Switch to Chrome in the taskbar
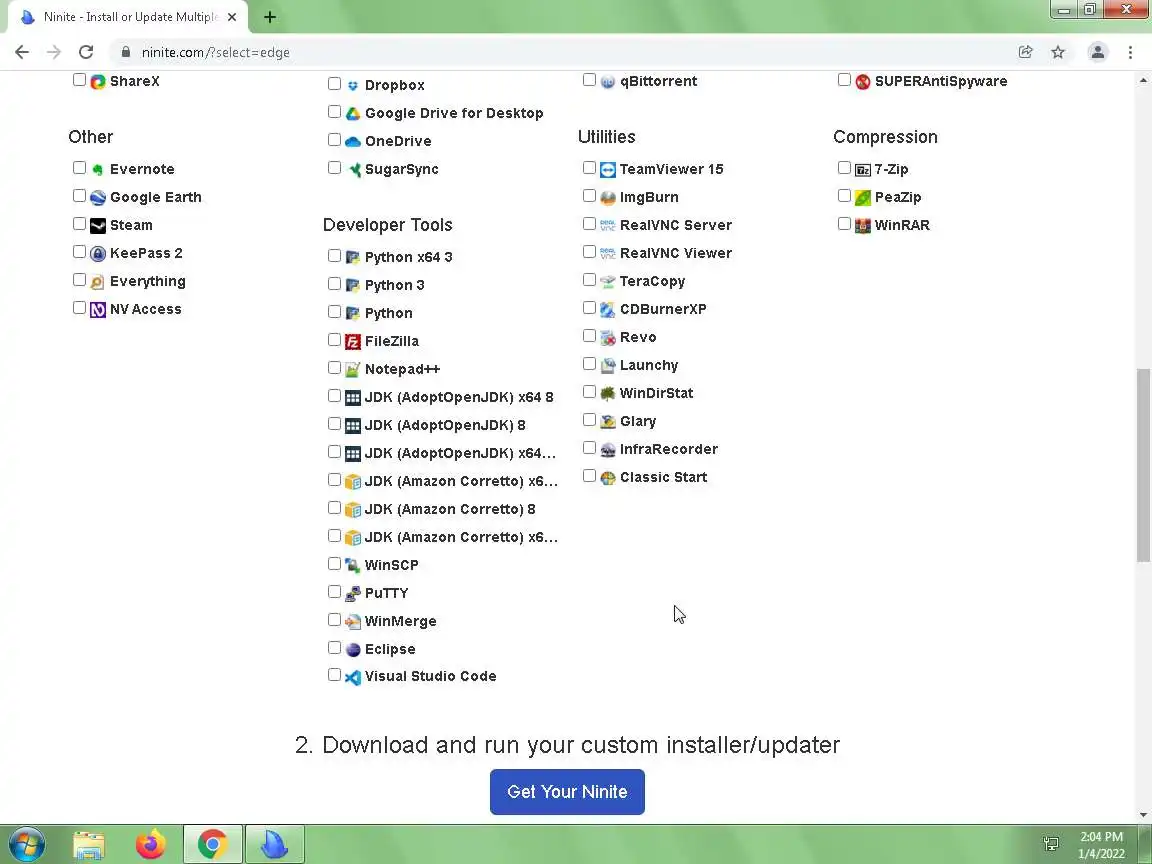This screenshot has width=1152, height=864. (x=212, y=845)
